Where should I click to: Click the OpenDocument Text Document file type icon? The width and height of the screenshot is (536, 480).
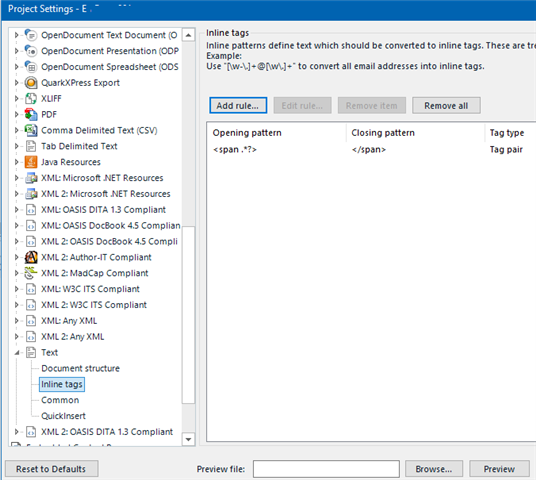point(31,35)
